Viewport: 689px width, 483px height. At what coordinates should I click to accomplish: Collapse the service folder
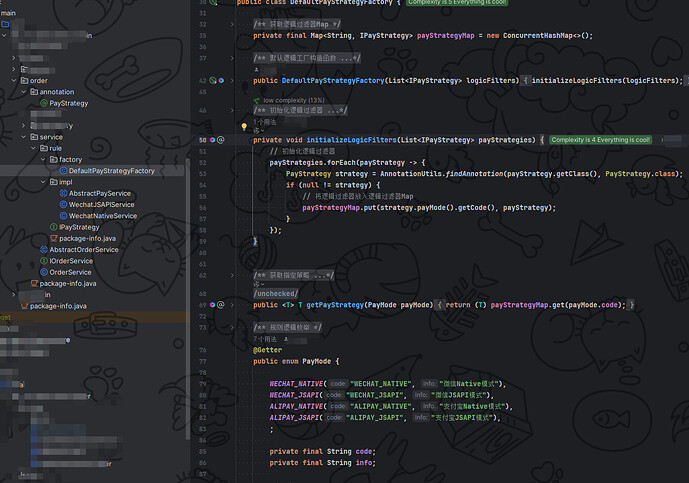[24, 137]
